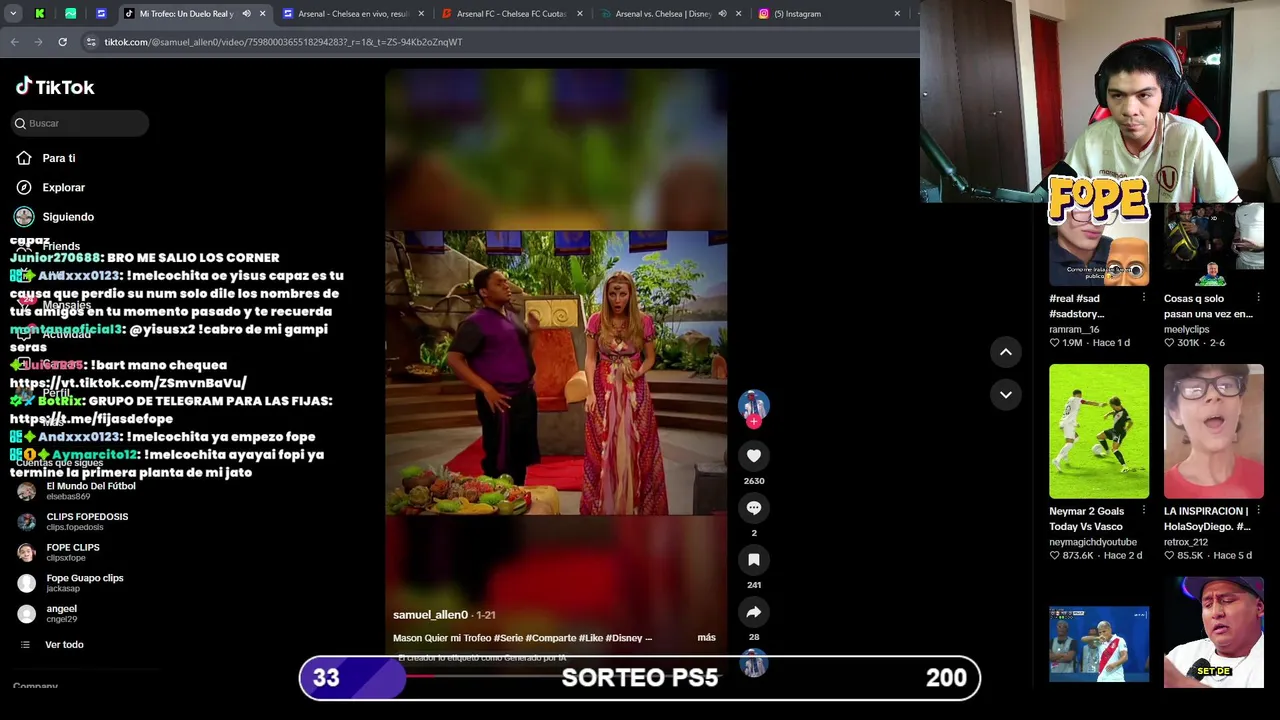This screenshot has height=720, width=1280.
Task: Click the #Disney hashtag in the caption
Action: (623, 638)
